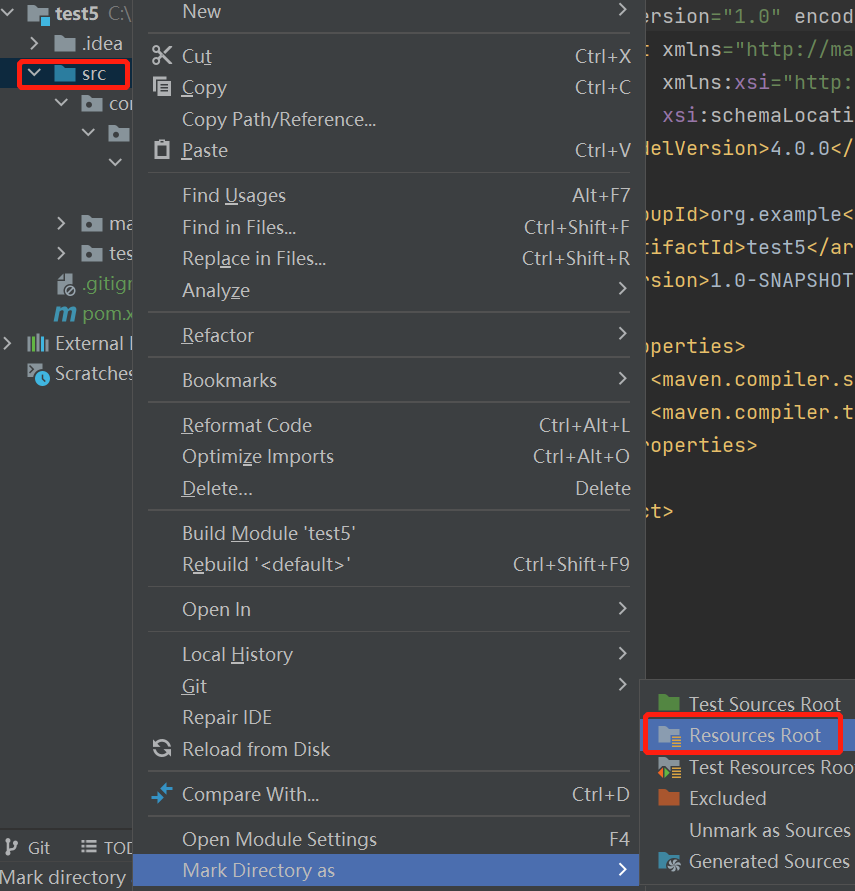Viewport: 855px width, 891px height.
Task: Click the Test Resources Root folder icon
Action: tap(669, 767)
